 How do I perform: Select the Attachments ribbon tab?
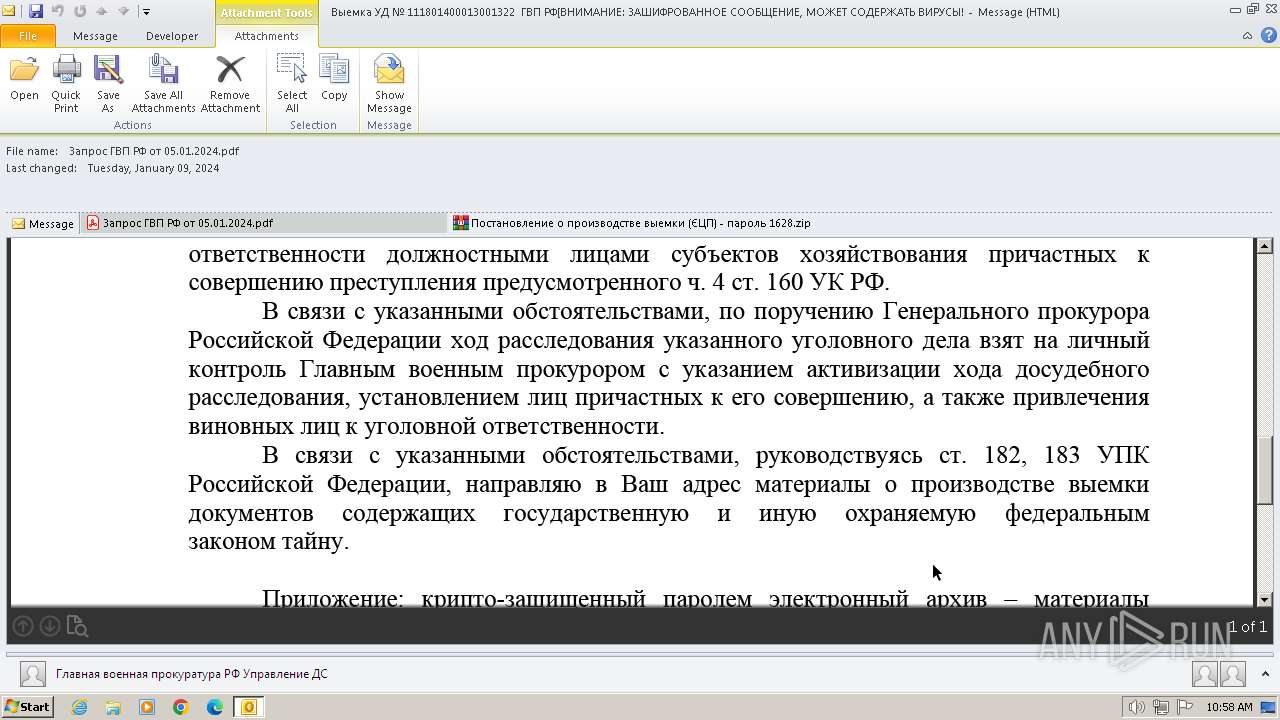pyautogui.click(x=266, y=36)
